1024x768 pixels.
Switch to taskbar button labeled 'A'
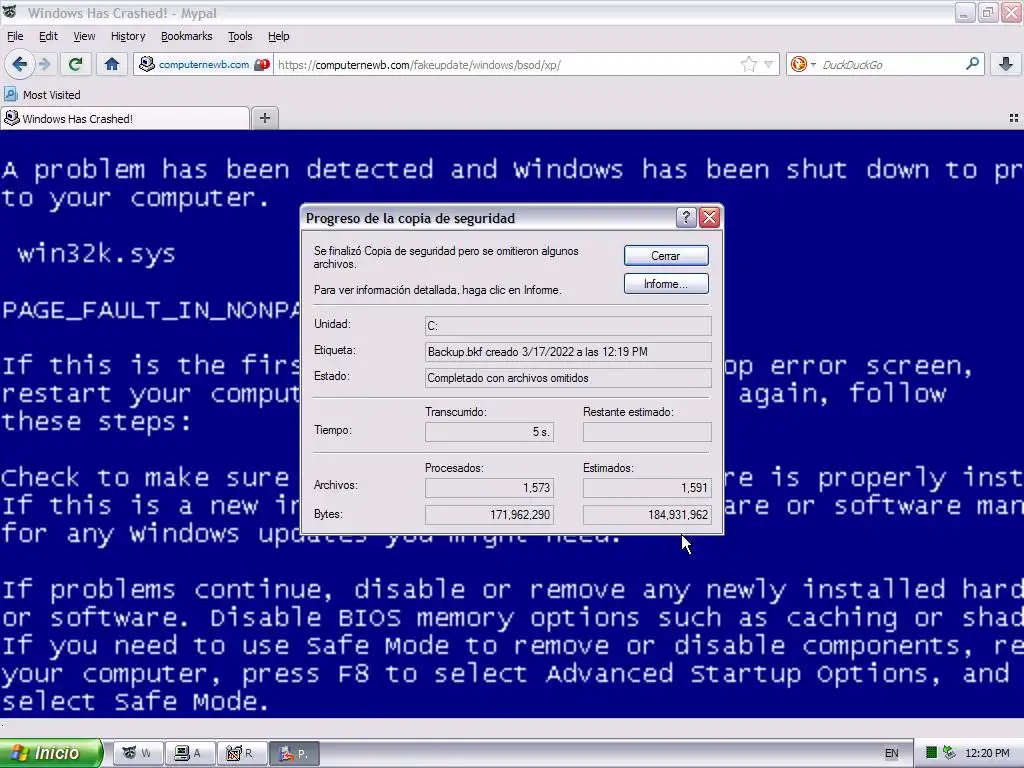pos(189,753)
